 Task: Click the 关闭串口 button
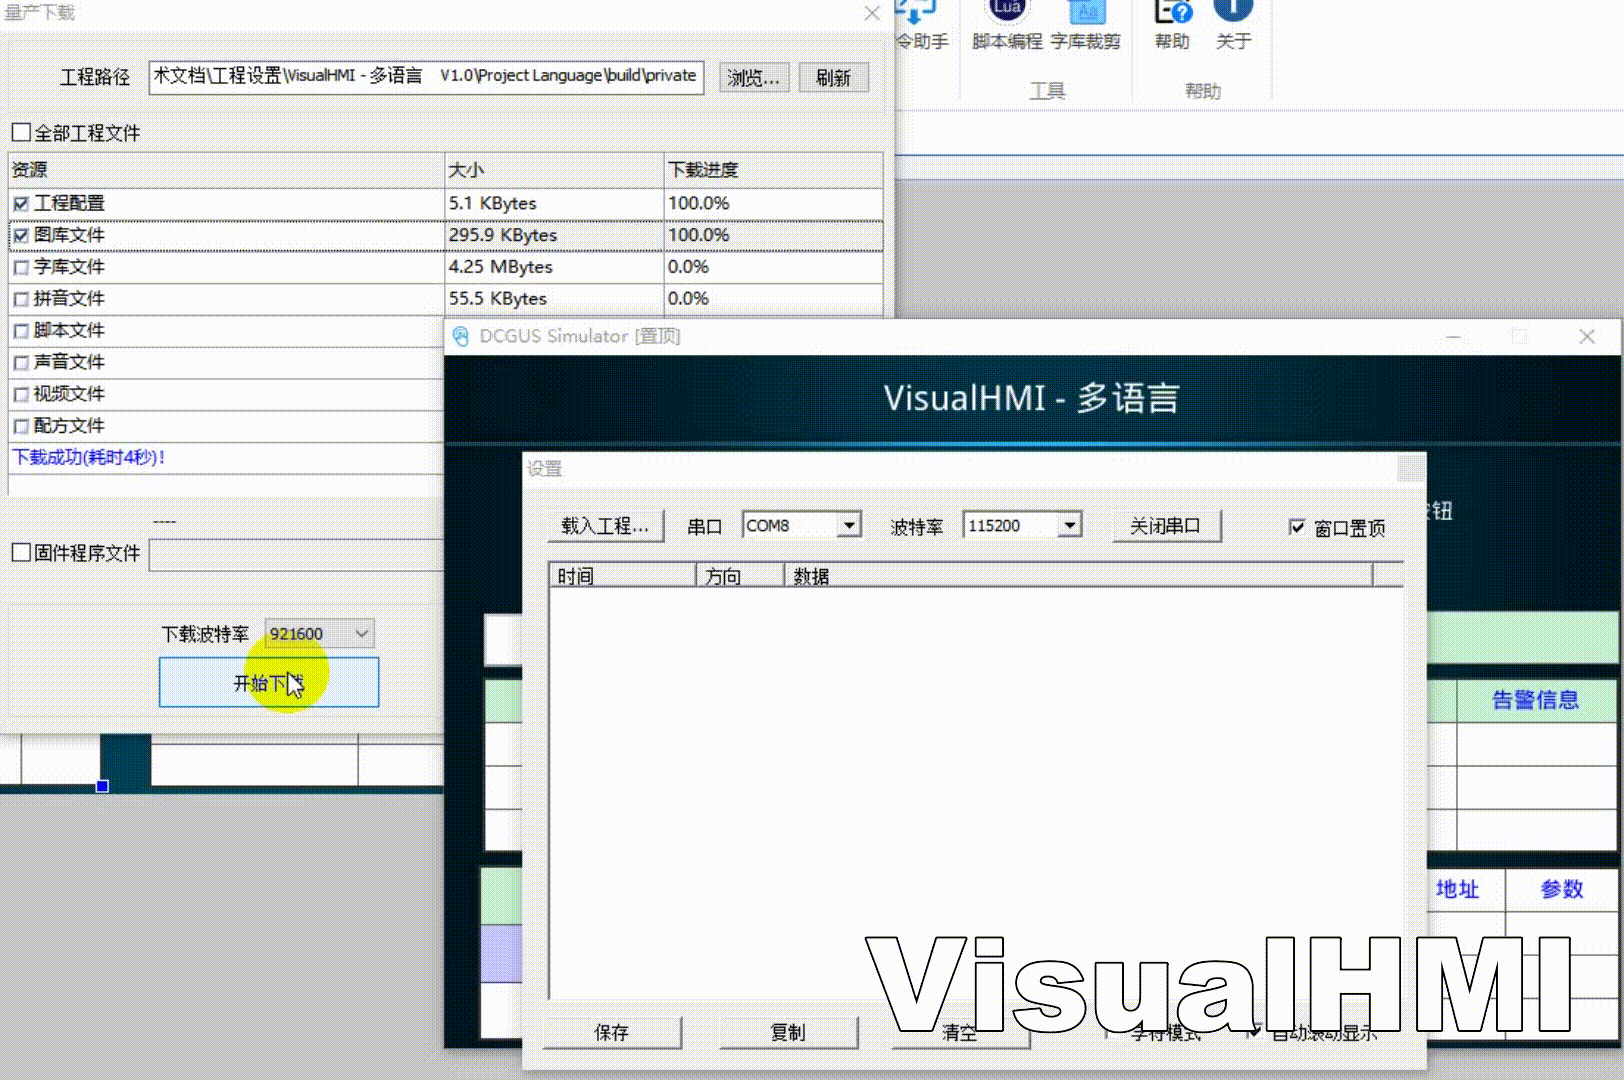coord(1166,526)
